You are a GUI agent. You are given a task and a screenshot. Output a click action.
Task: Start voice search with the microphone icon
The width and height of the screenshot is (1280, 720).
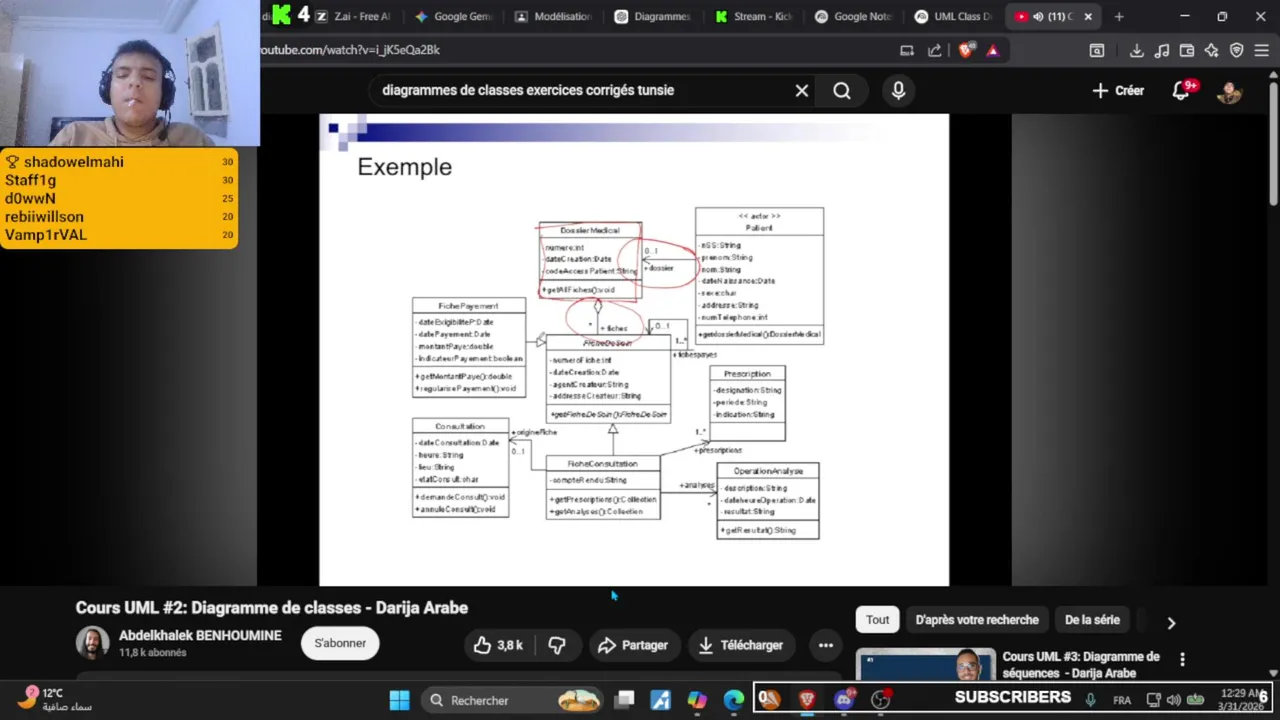[898, 91]
